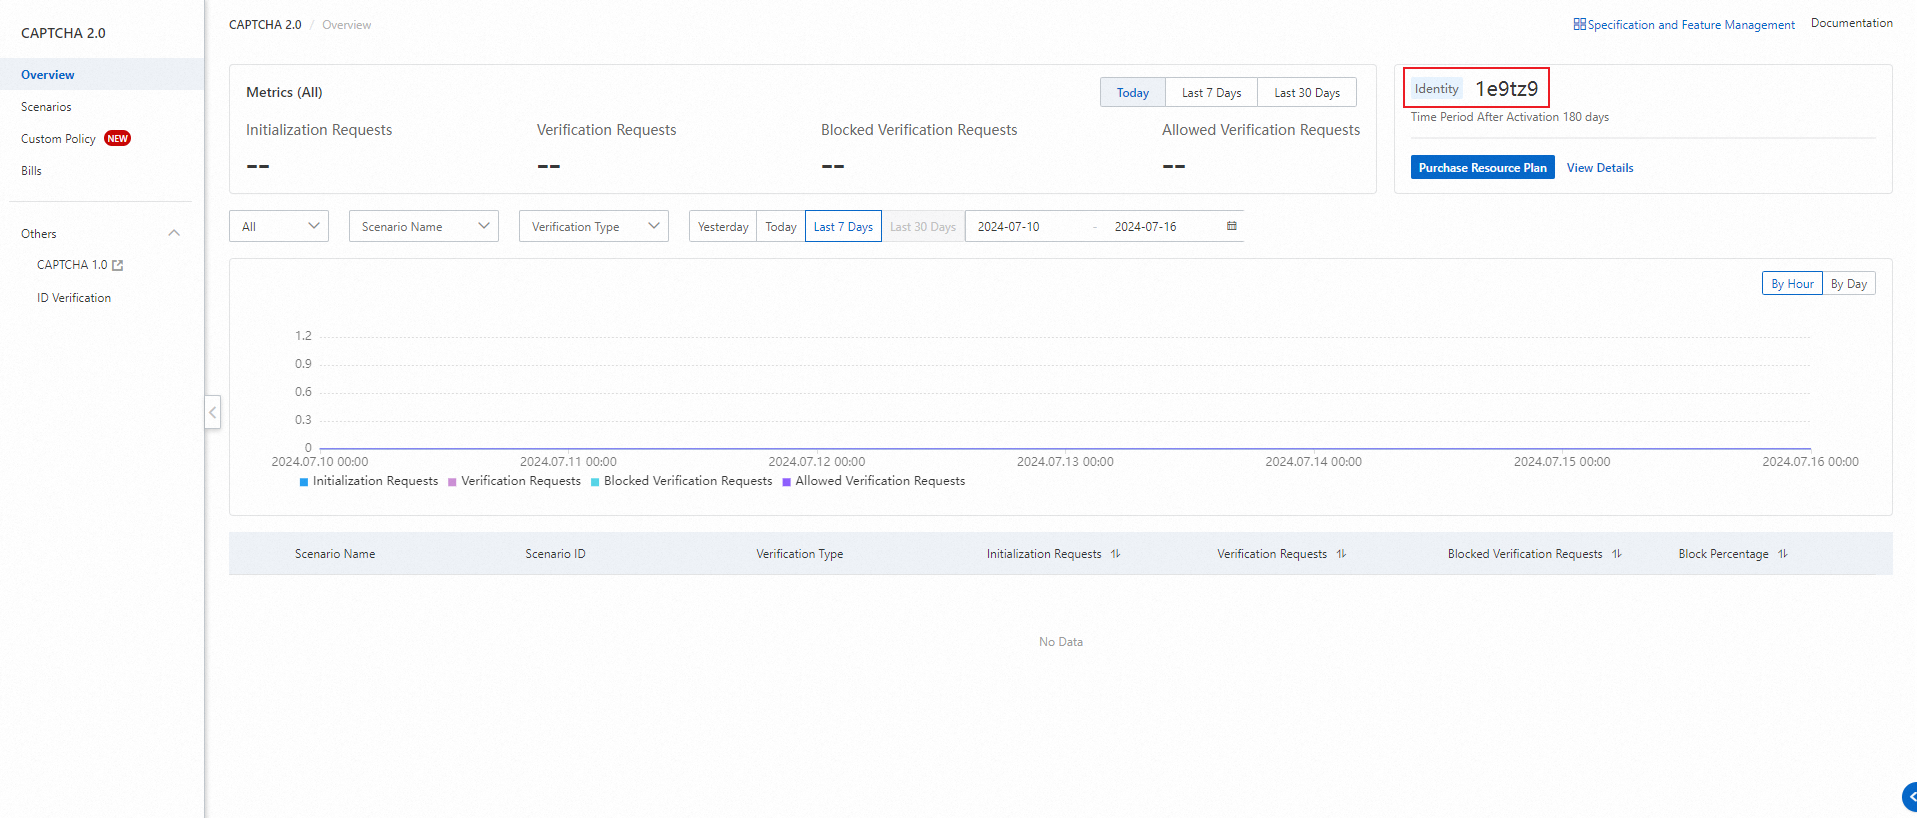Screen dimensions: 1917x818
Task: Sort by Block Percentage column icon
Action: point(1782,554)
